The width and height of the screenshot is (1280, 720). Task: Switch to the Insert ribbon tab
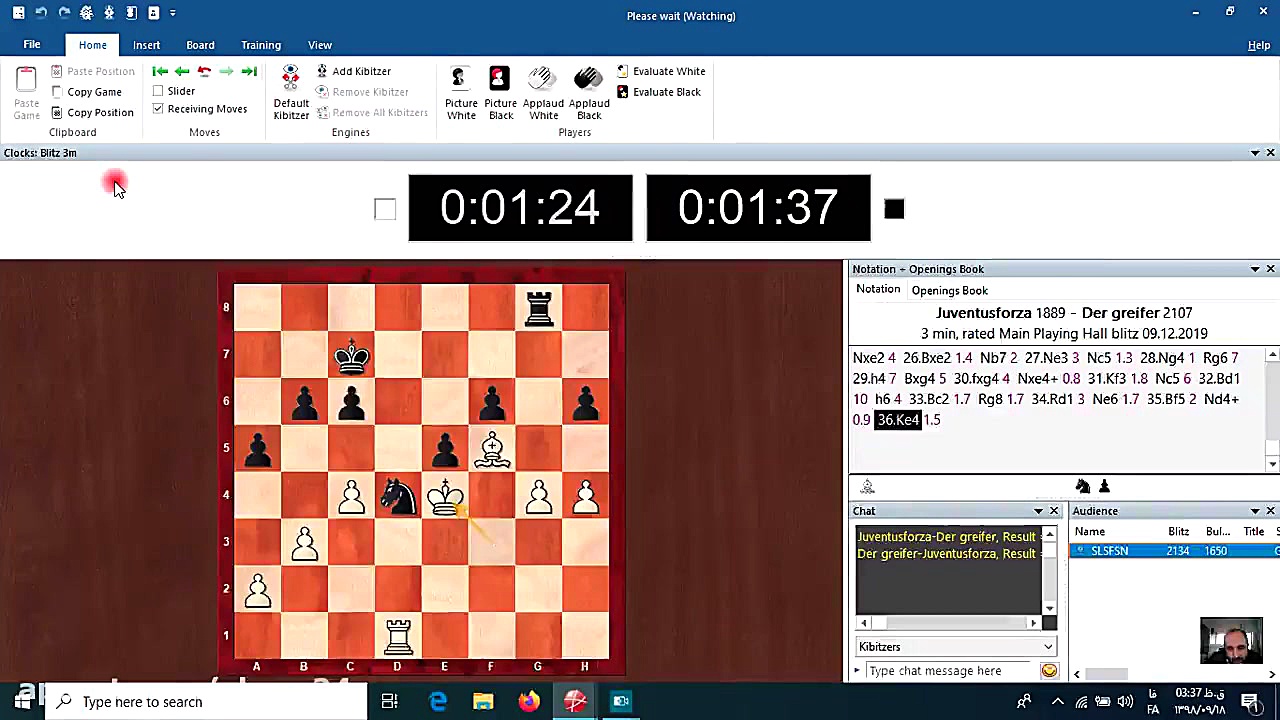[x=146, y=45]
